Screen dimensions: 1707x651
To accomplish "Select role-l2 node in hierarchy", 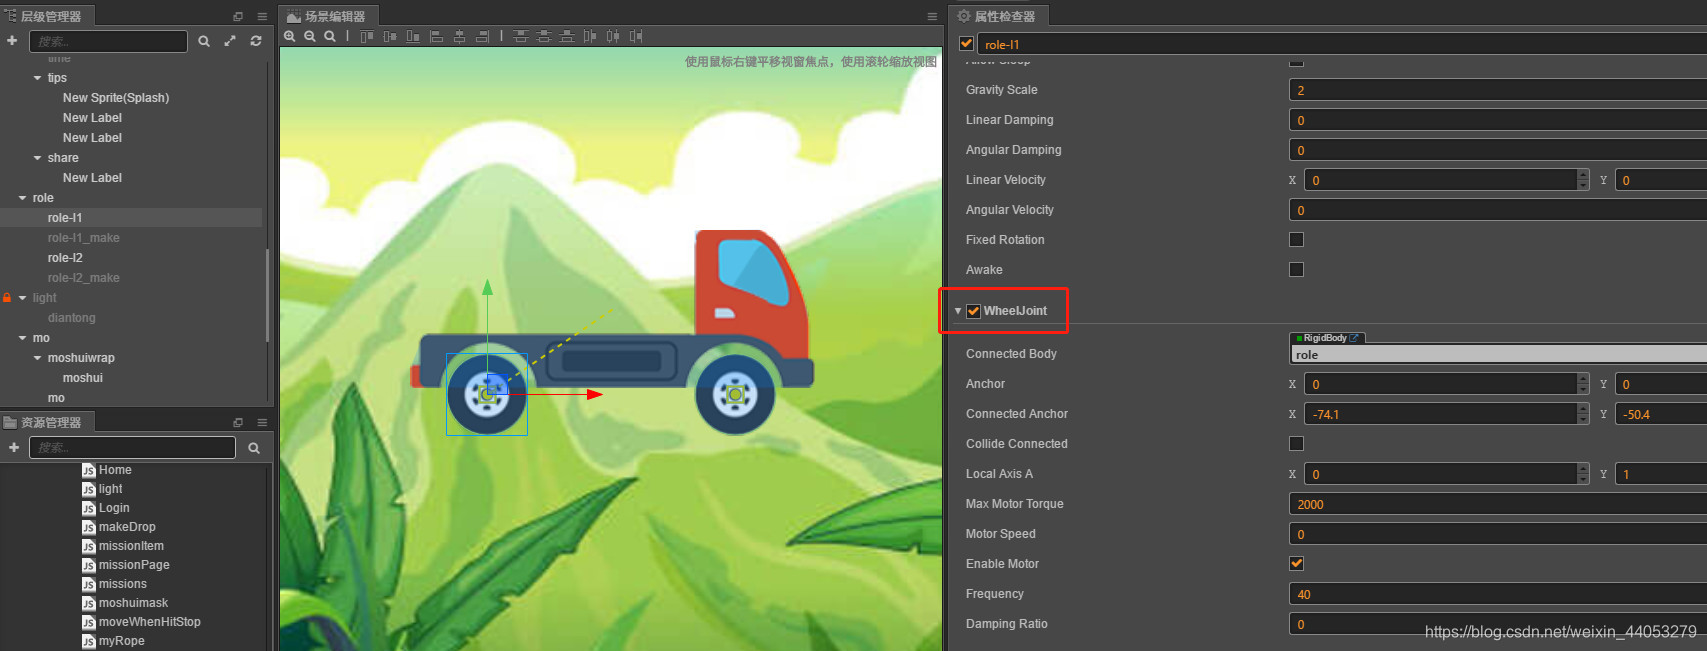I will pos(65,258).
